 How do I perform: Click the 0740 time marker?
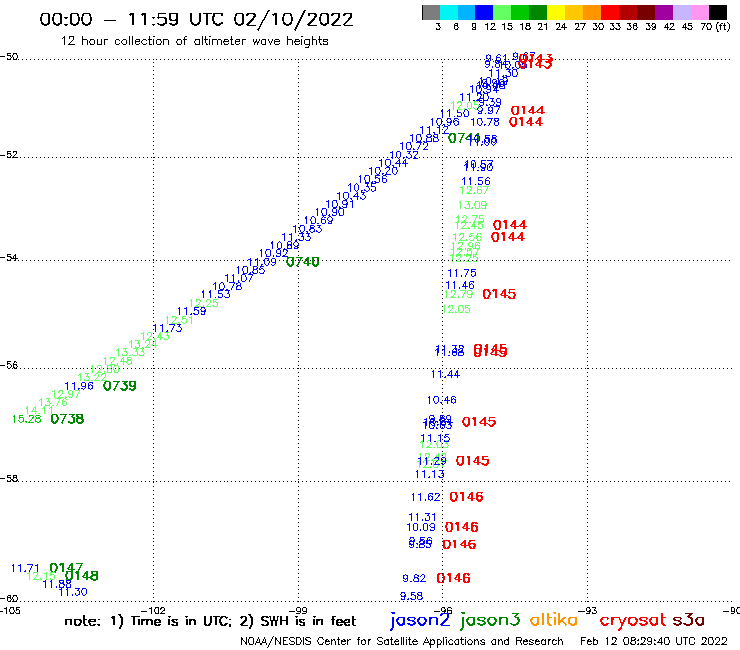[303, 262]
